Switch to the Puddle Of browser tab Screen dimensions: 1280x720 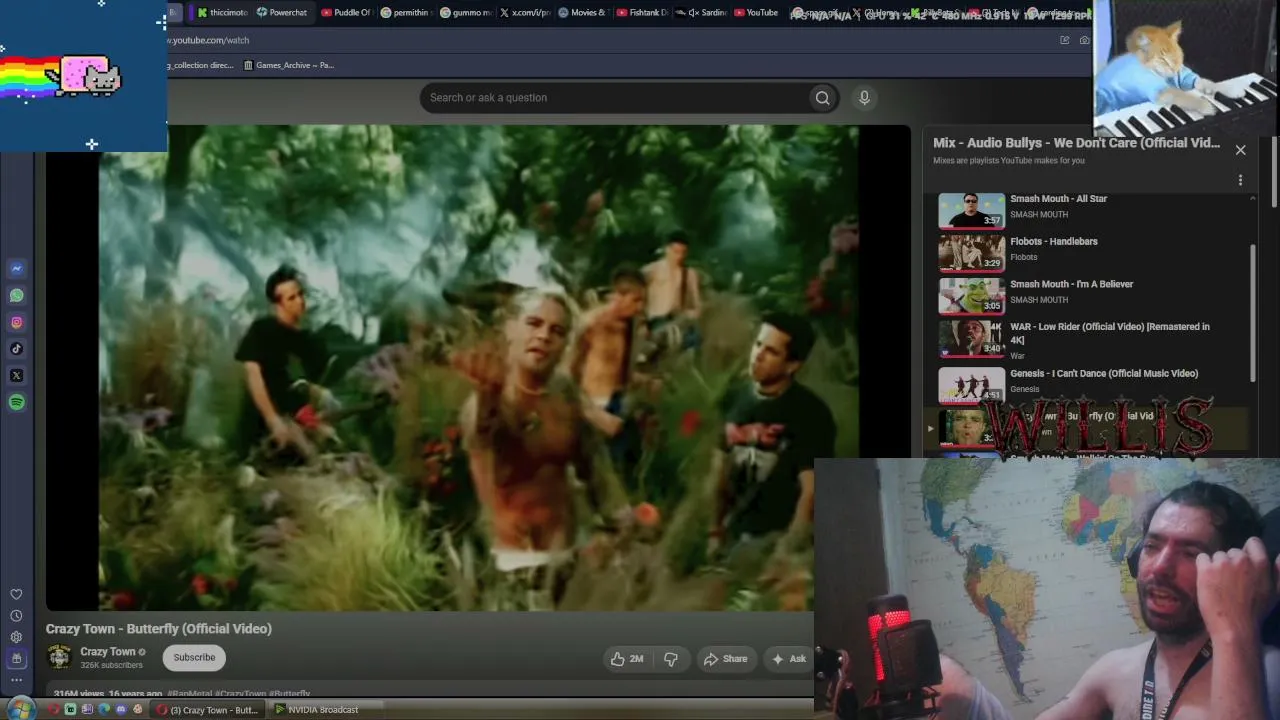point(346,13)
